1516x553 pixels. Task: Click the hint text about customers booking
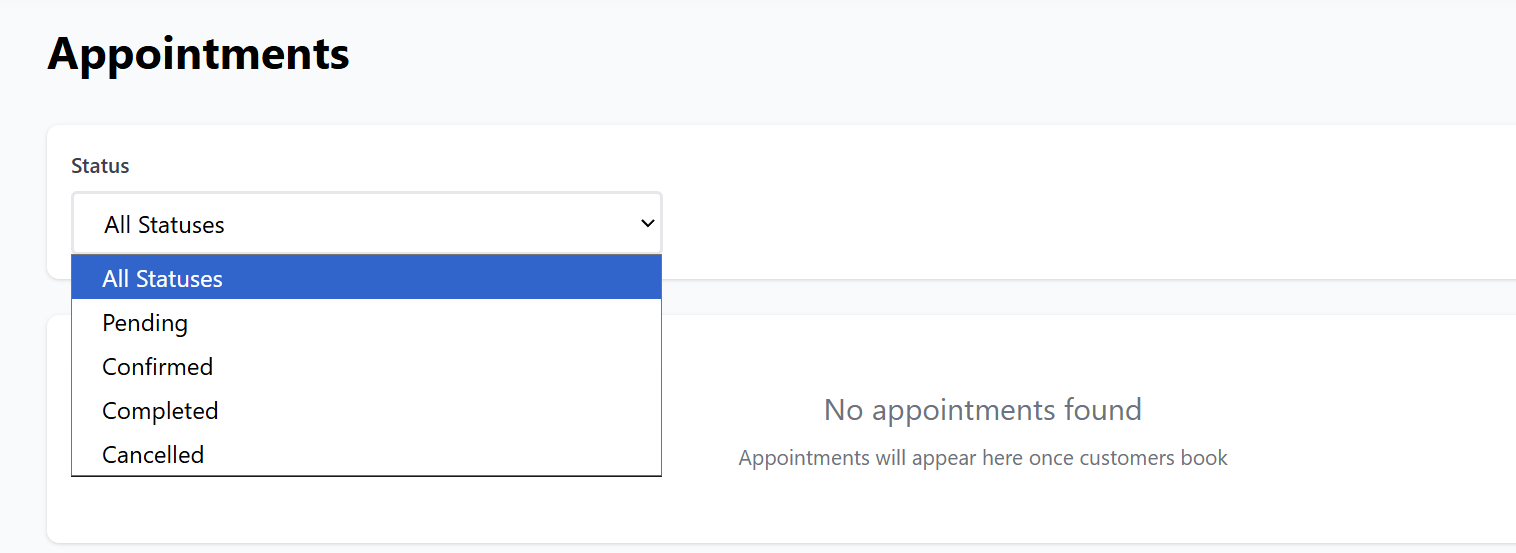[982, 458]
